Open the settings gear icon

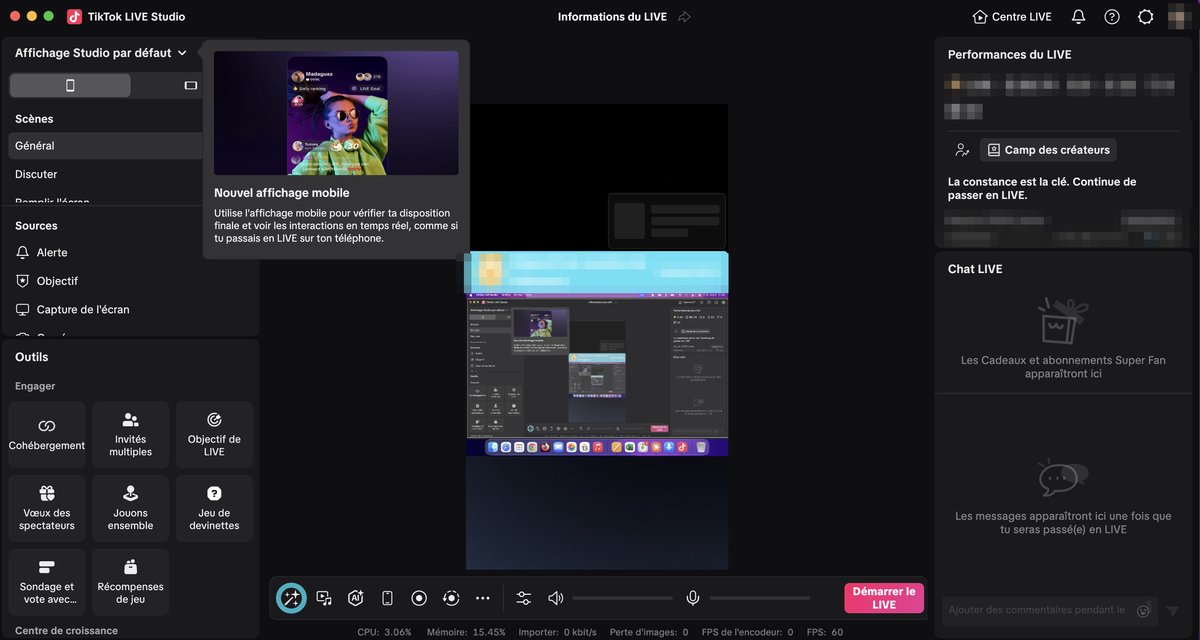tap(1146, 17)
